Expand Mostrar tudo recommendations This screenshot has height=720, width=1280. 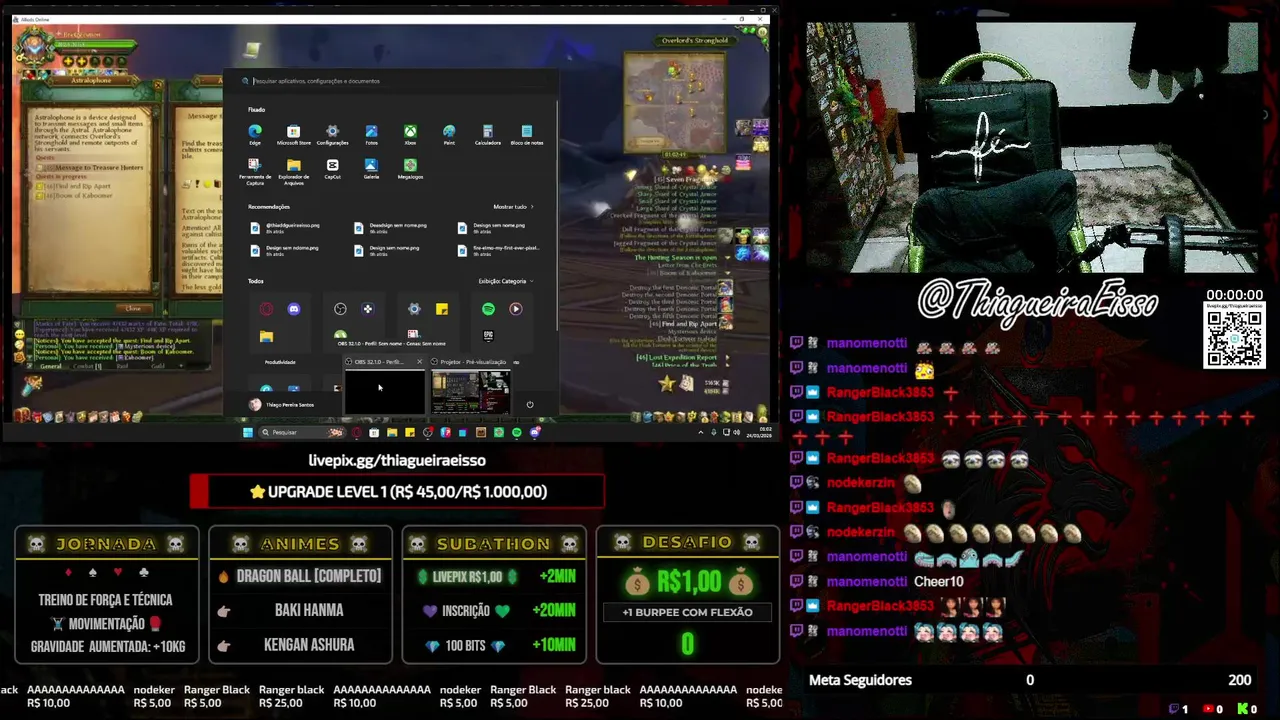coord(513,207)
